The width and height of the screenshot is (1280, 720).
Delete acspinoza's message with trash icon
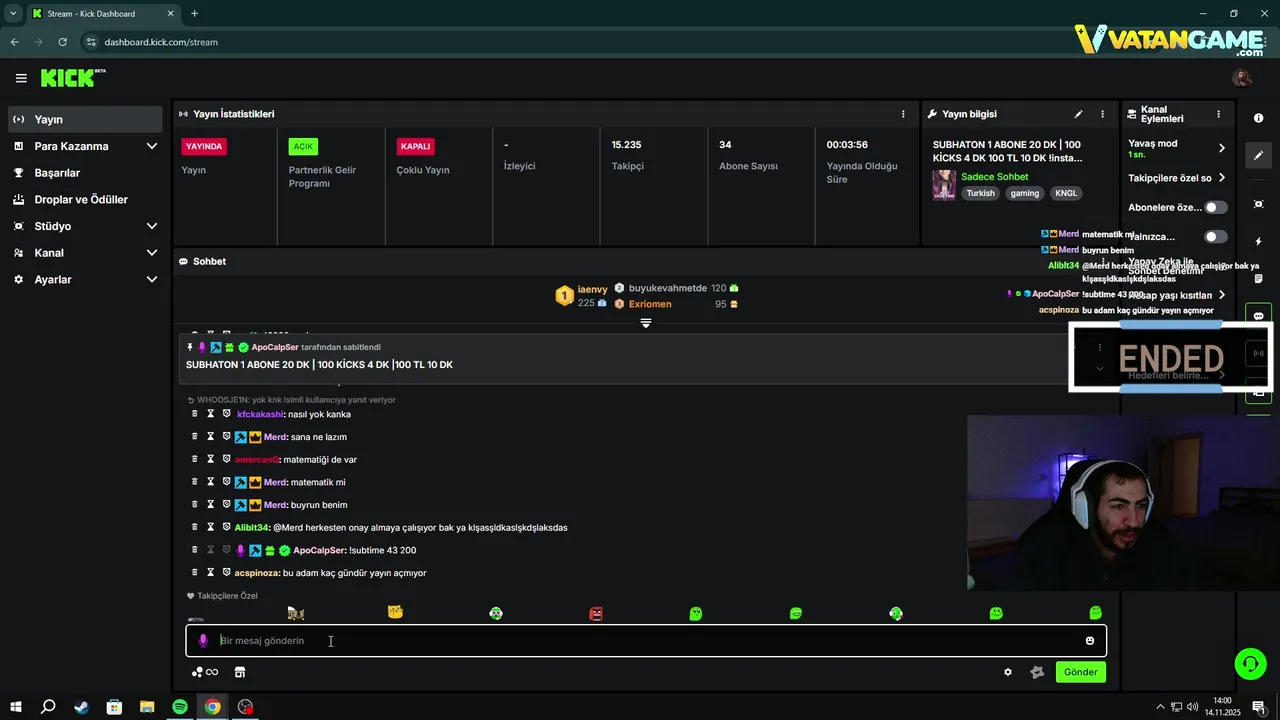[x=195, y=573]
